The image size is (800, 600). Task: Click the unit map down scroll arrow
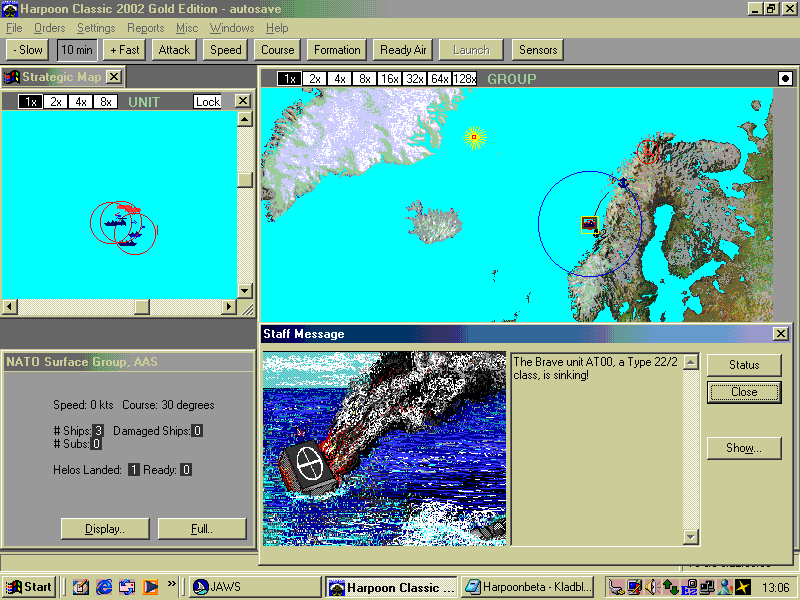tap(245, 291)
